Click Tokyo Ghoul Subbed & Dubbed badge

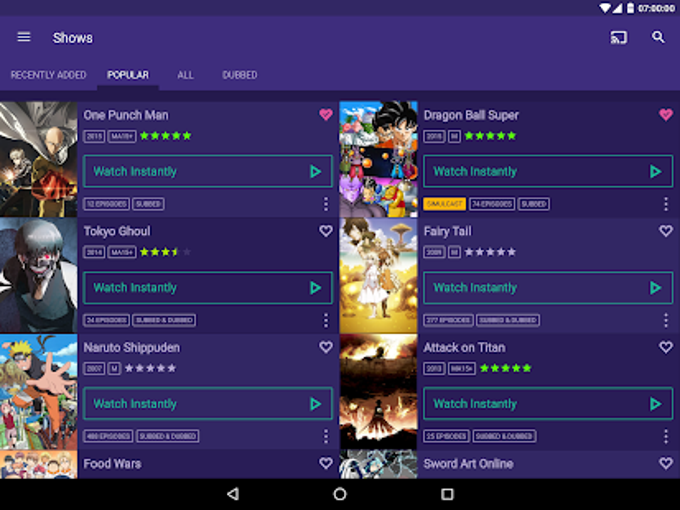(164, 320)
